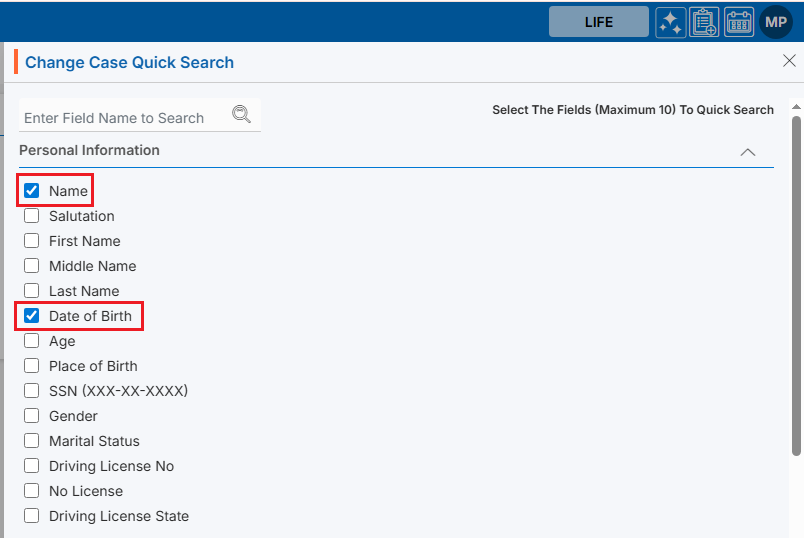Click the MP user profile avatar
804x538 pixels.
[x=776, y=22]
